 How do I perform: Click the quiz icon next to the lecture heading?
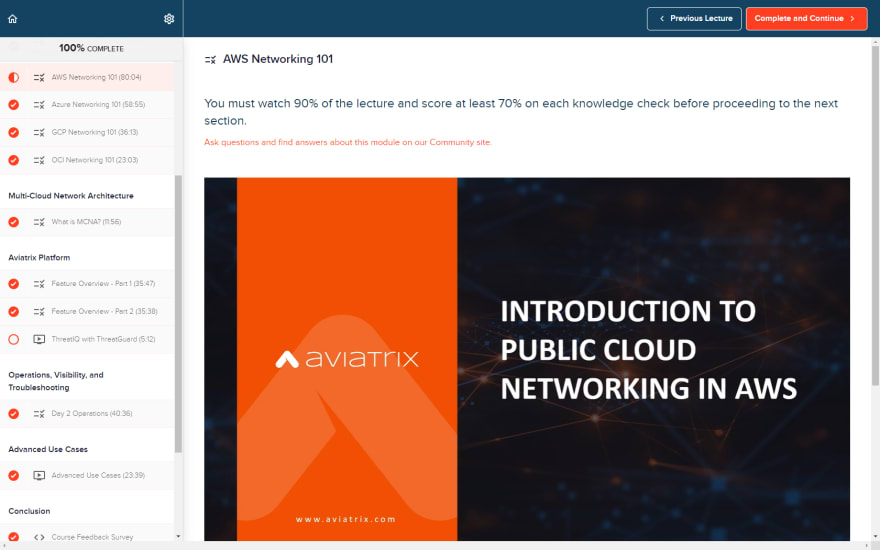click(x=210, y=59)
